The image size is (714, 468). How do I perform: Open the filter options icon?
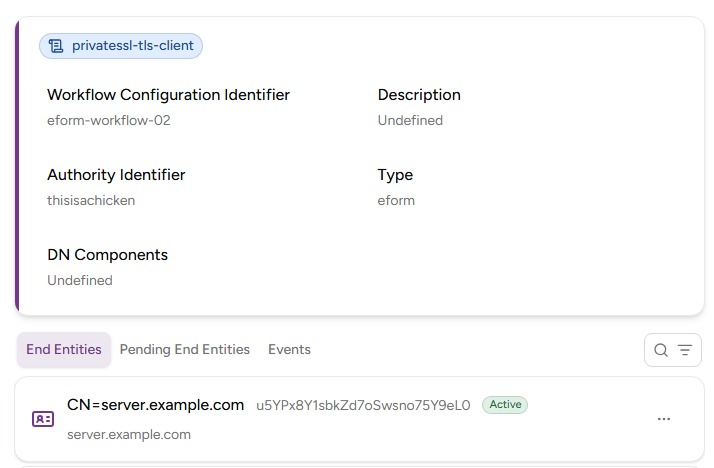tap(685, 350)
